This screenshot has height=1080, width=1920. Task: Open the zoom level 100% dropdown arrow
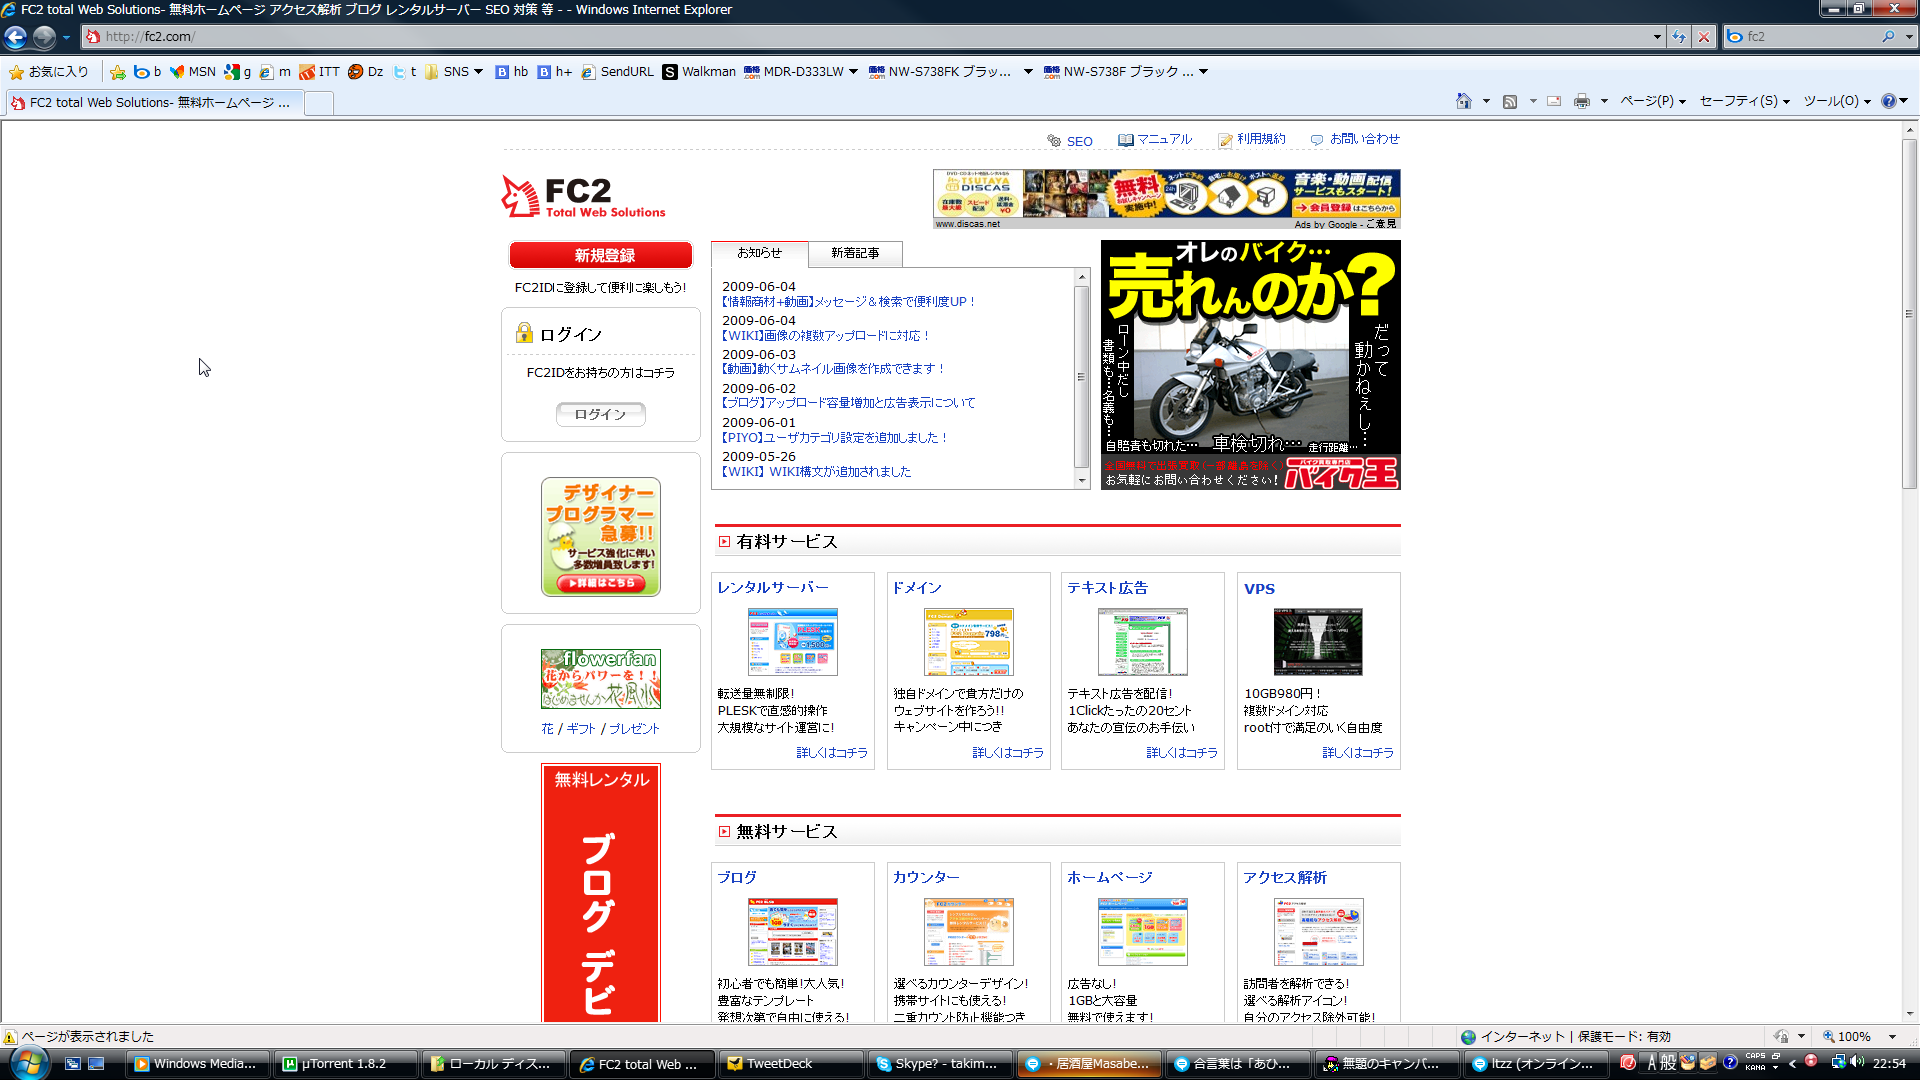click(x=1892, y=1037)
